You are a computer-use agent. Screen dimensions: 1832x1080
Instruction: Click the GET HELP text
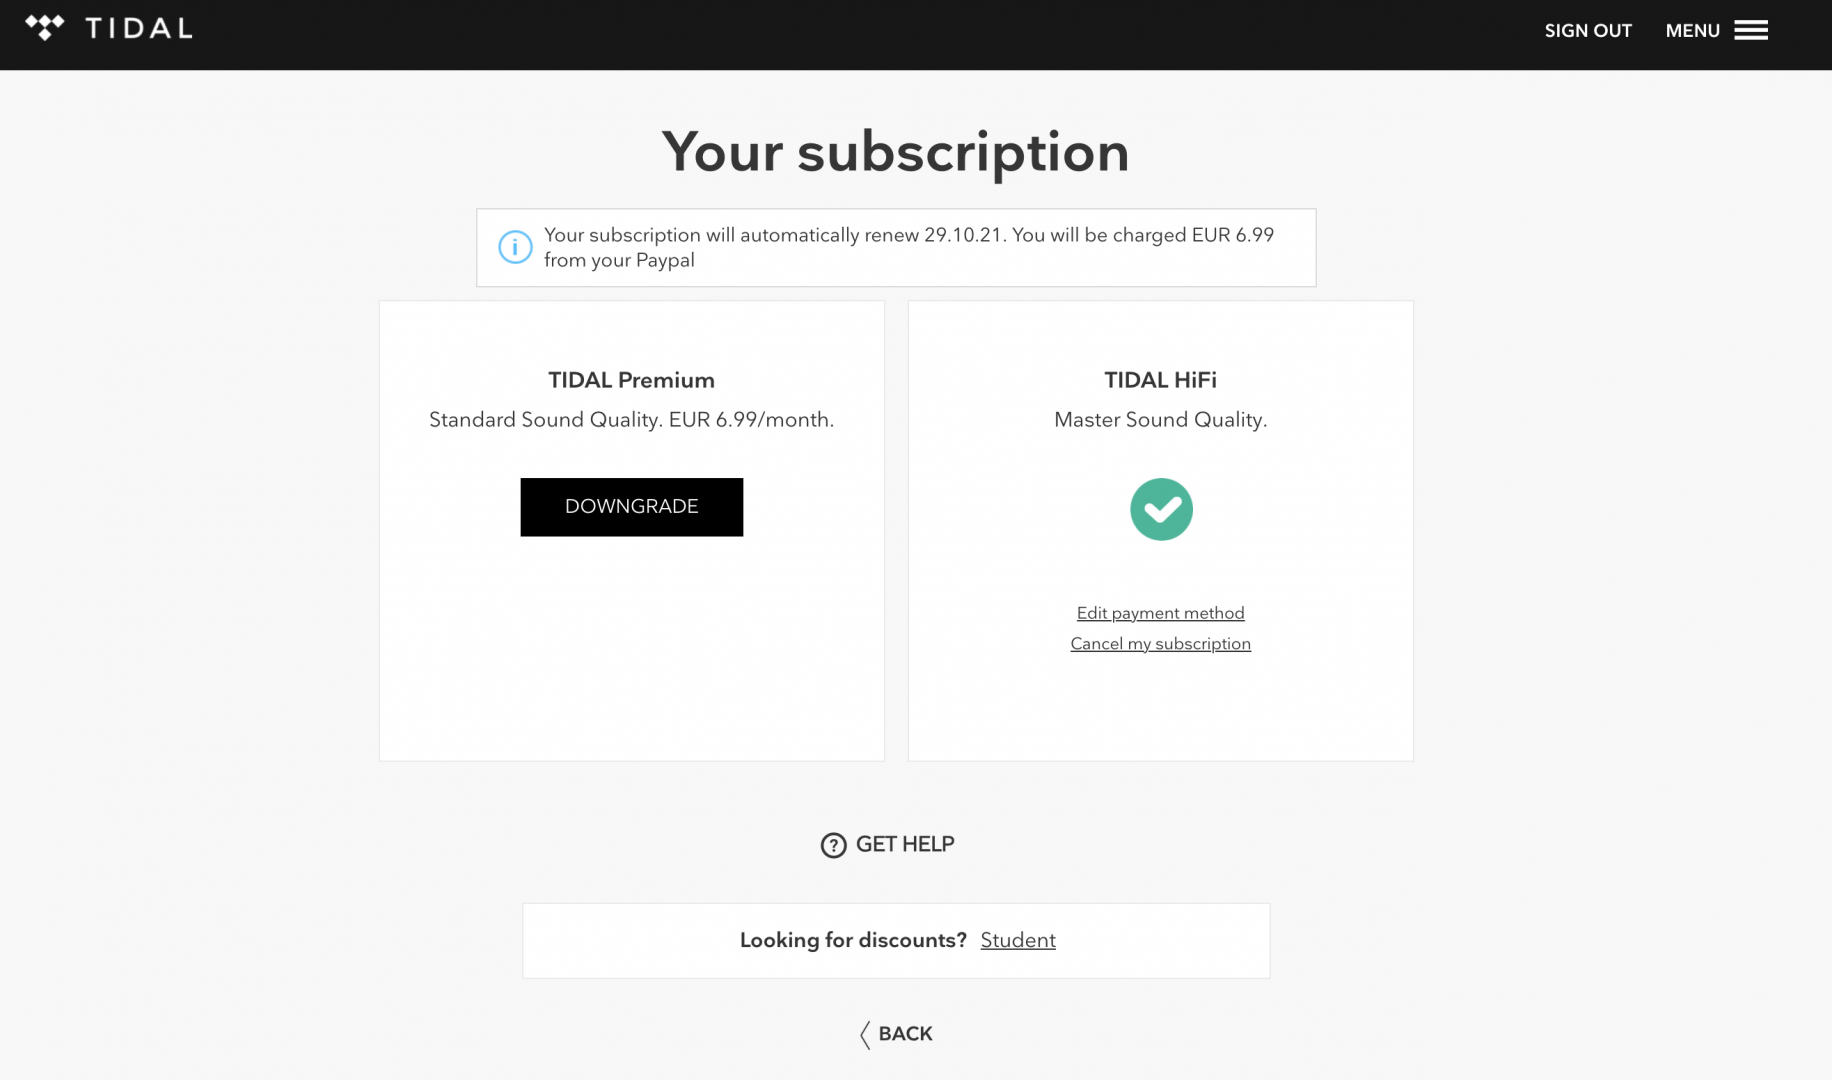click(905, 844)
